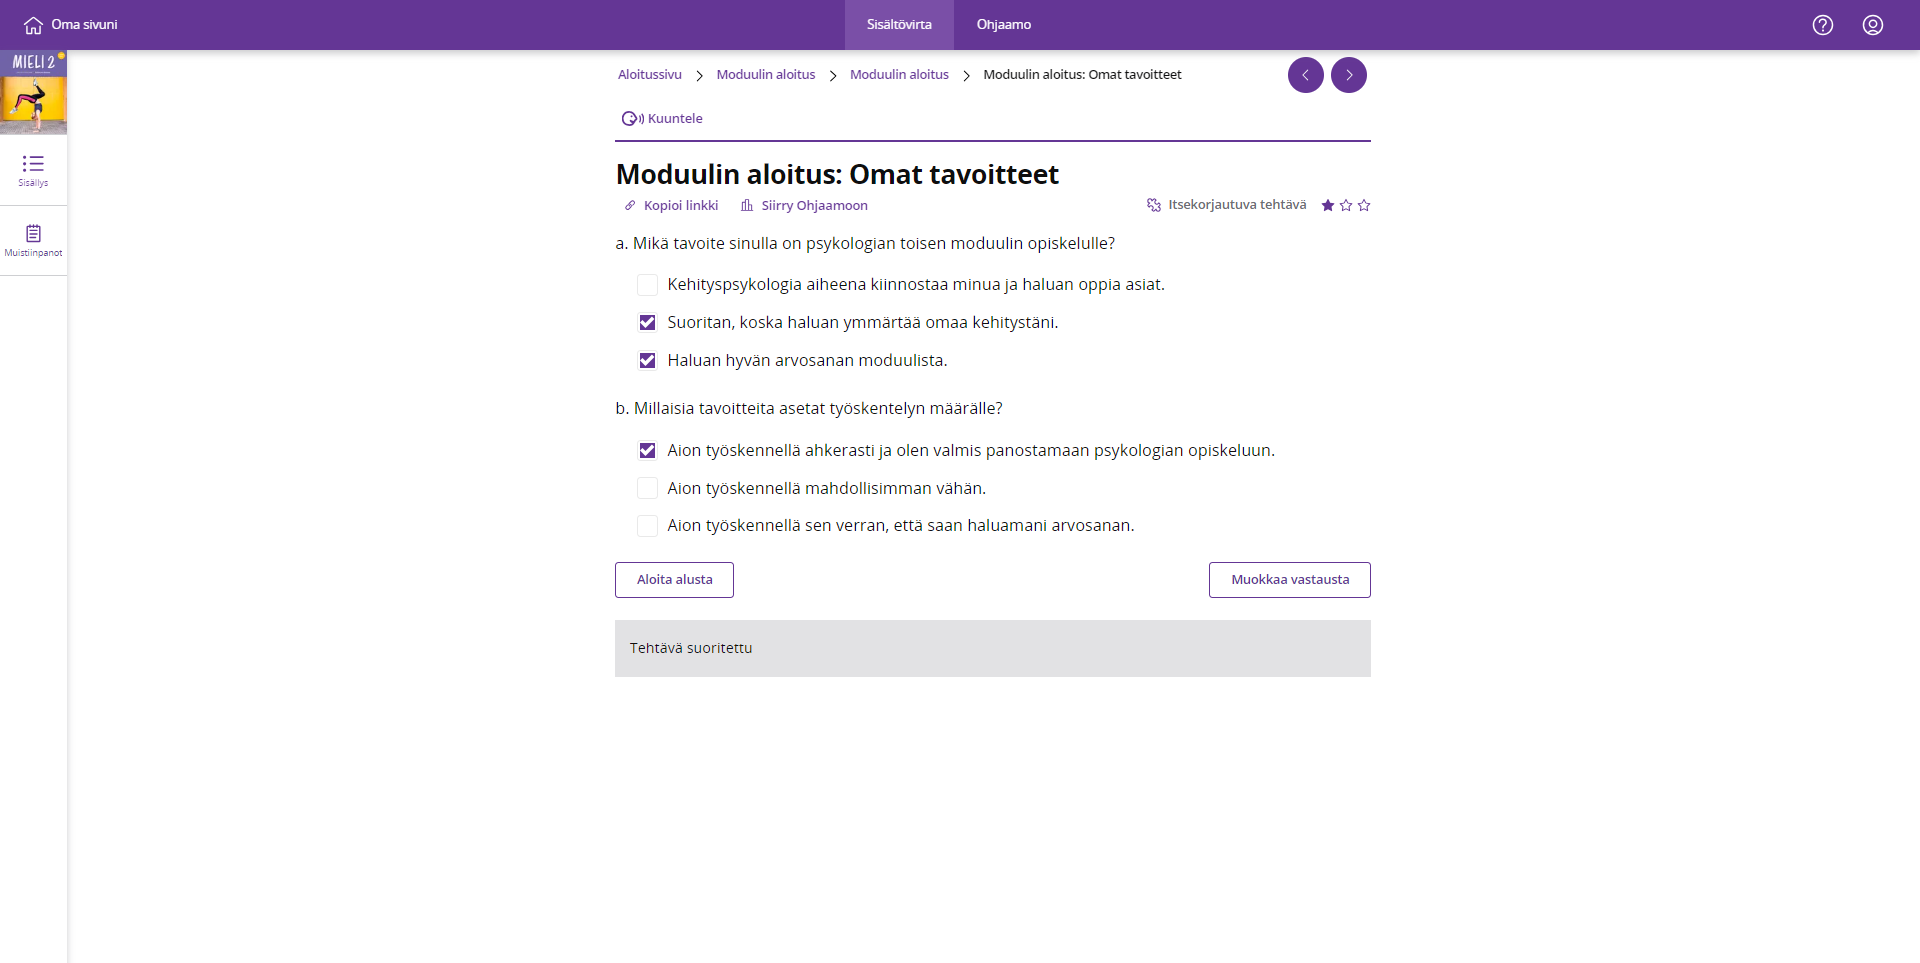
Task: Click the Aloita alusta button
Action: (x=674, y=580)
